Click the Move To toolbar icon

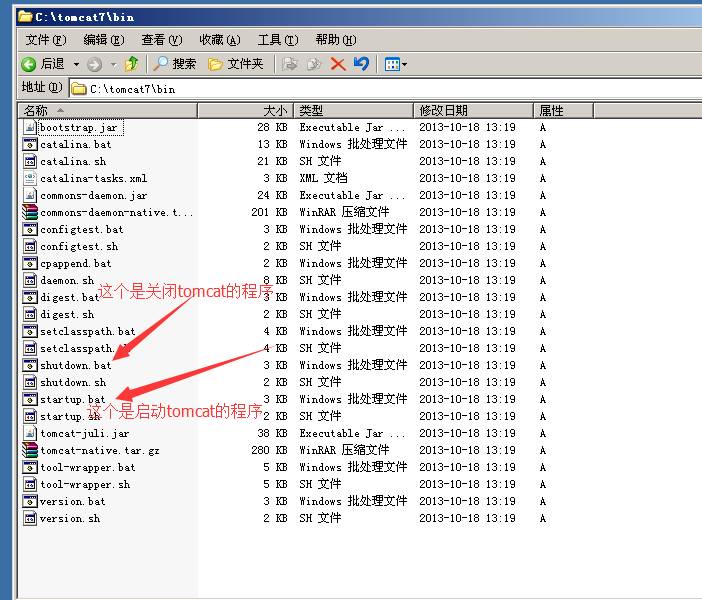coord(290,64)
